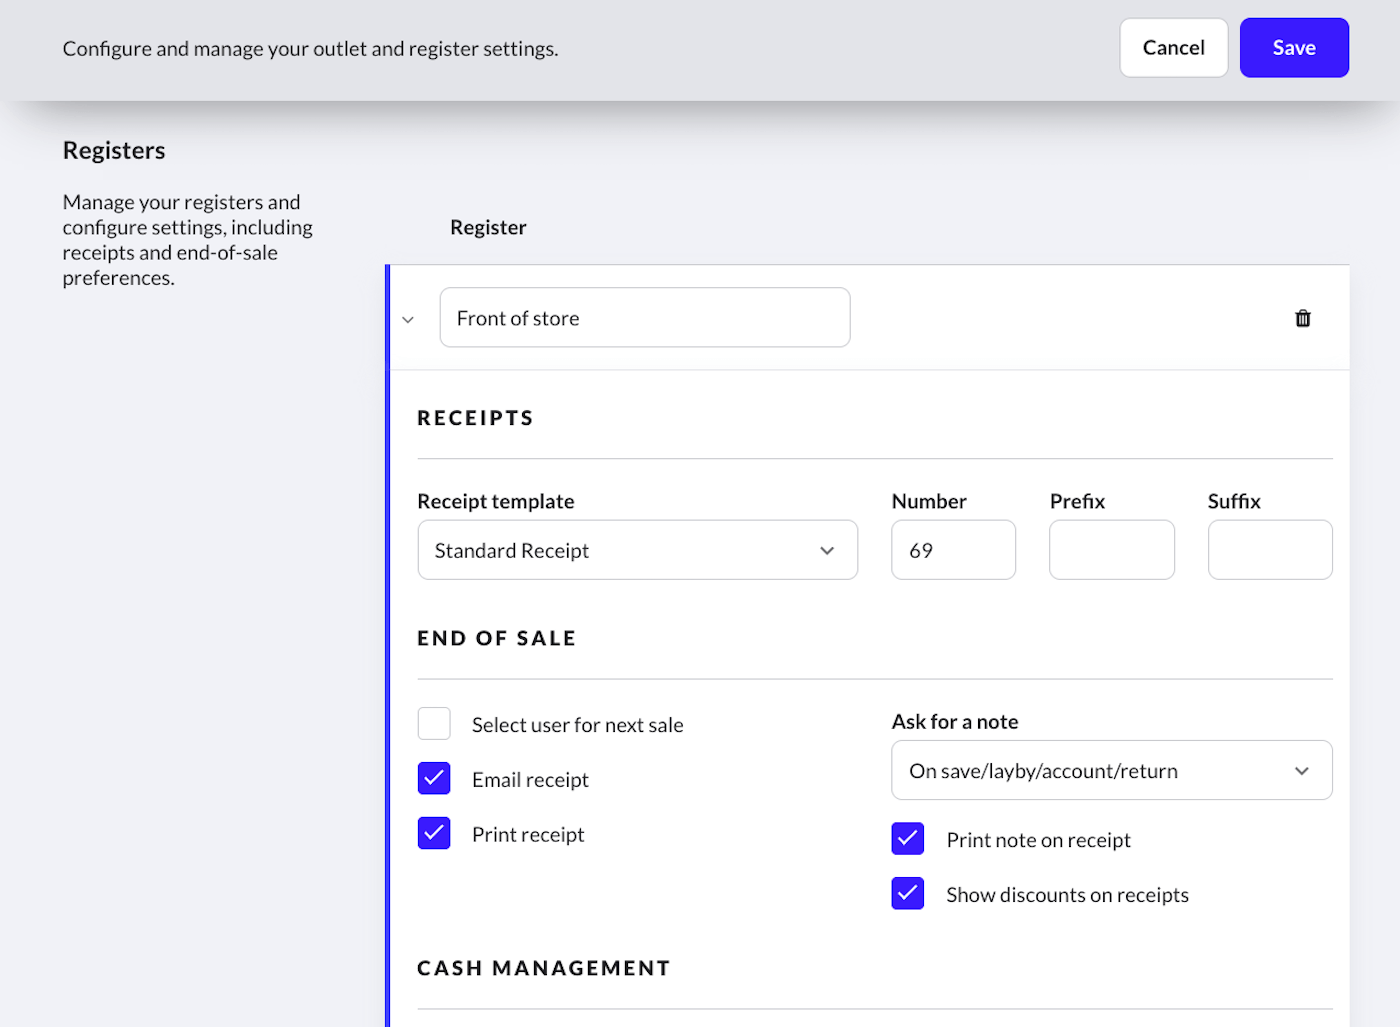Collapse the Front of store register row

408,320
